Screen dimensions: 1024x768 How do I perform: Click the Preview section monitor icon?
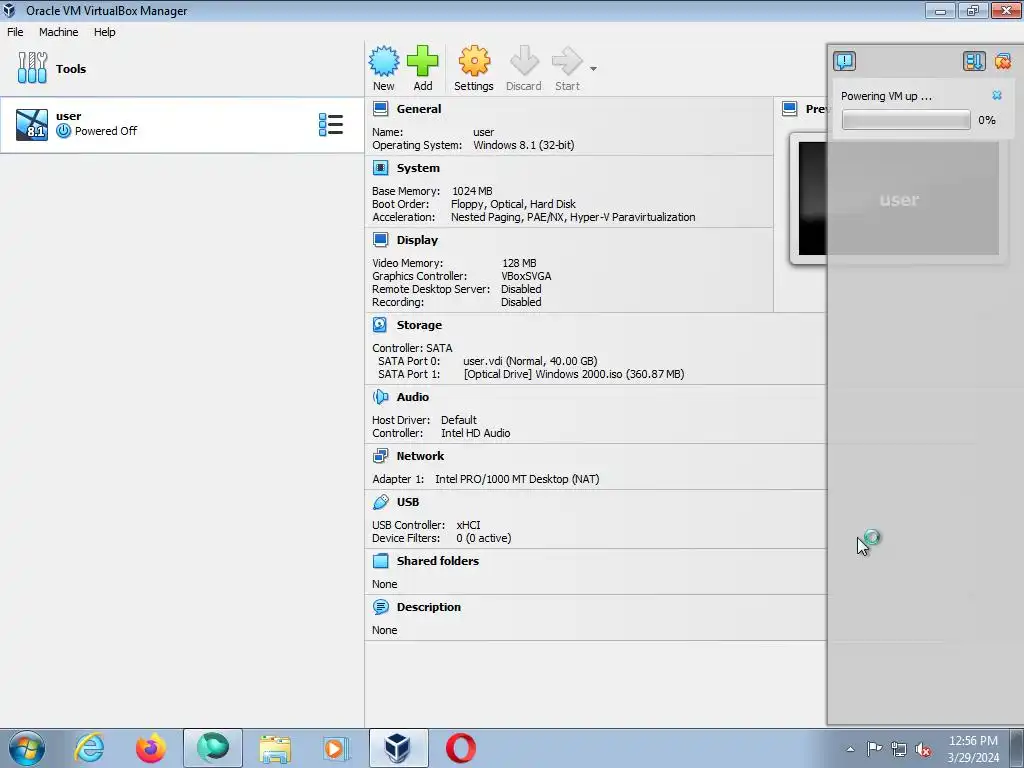[790, 108]
